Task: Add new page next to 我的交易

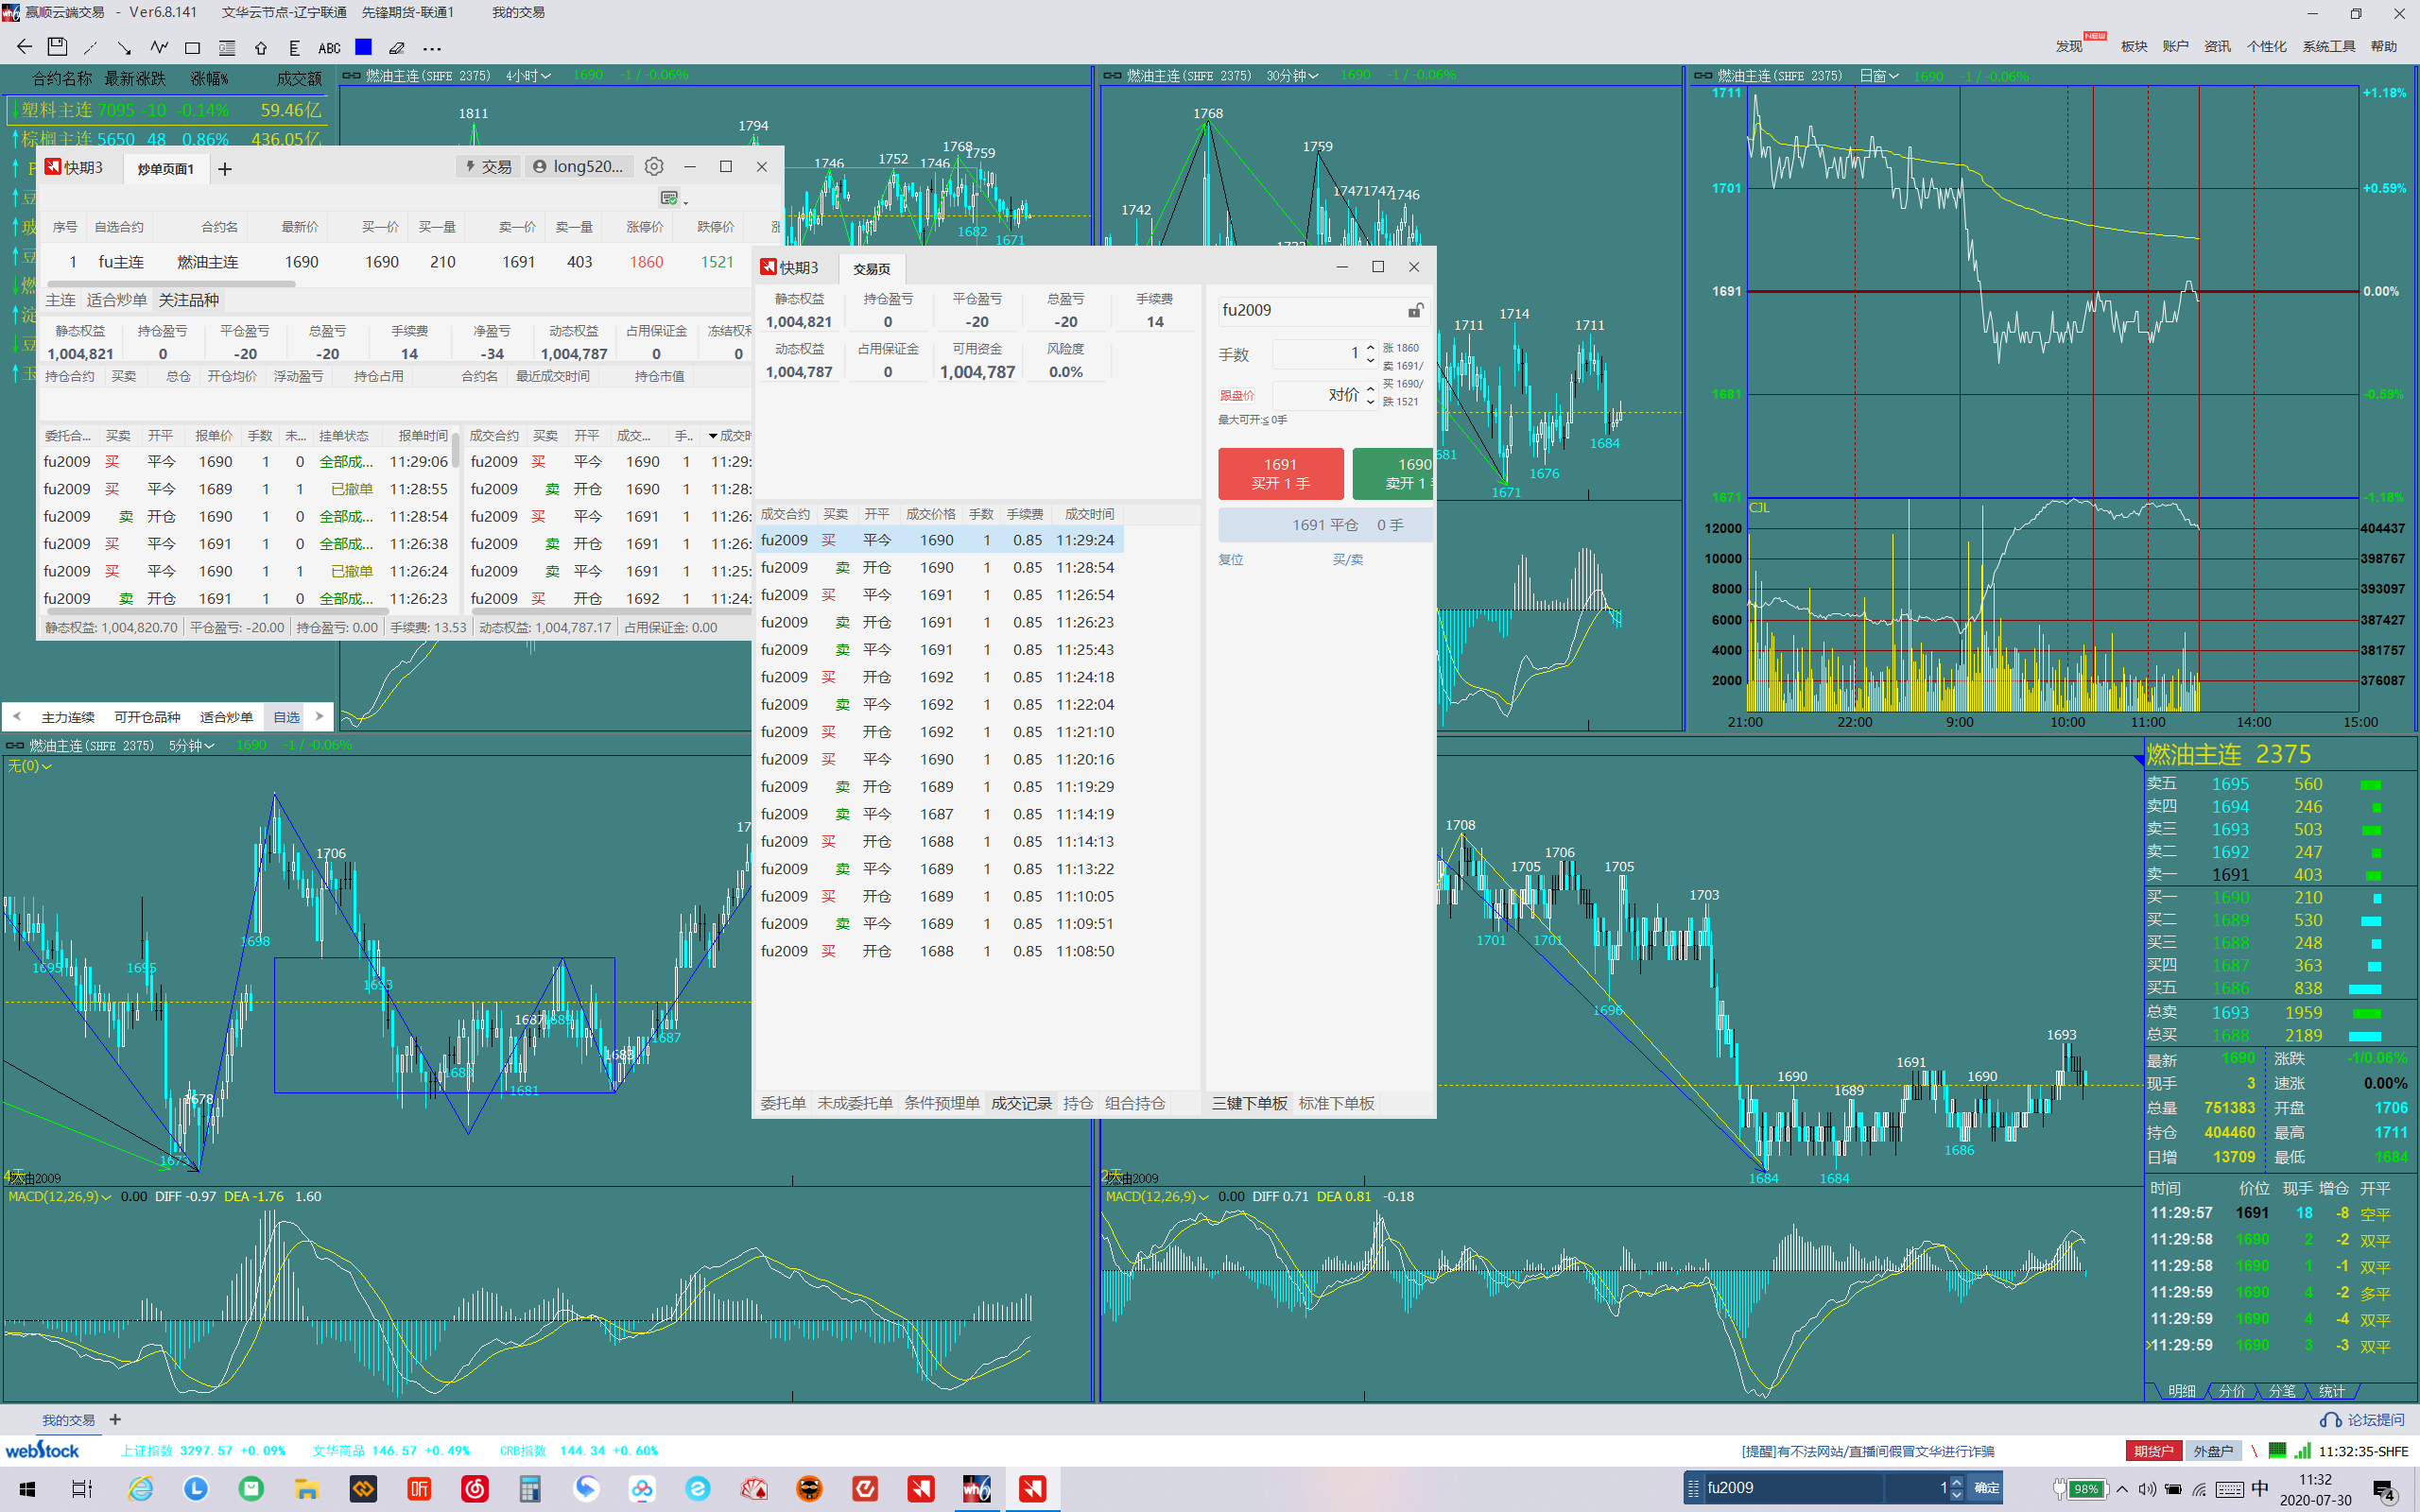Action: click(x=115, y=1419)
